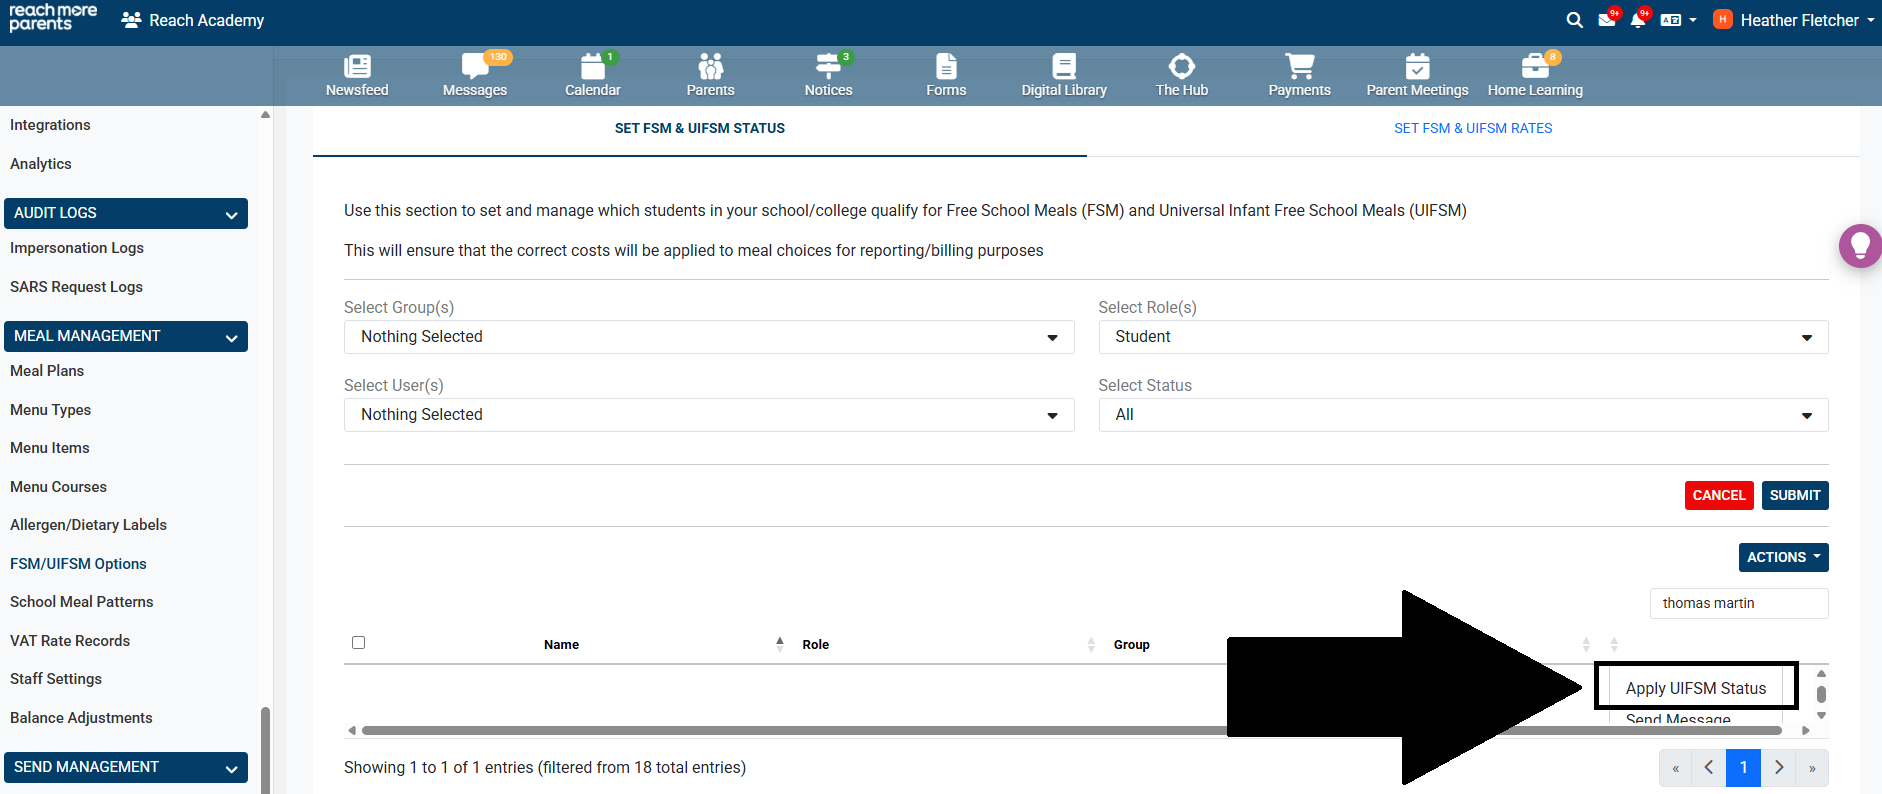Expand the Actions dropdown button
Viewport: 1882px width, 794px height.
(x=1783, y=557)
